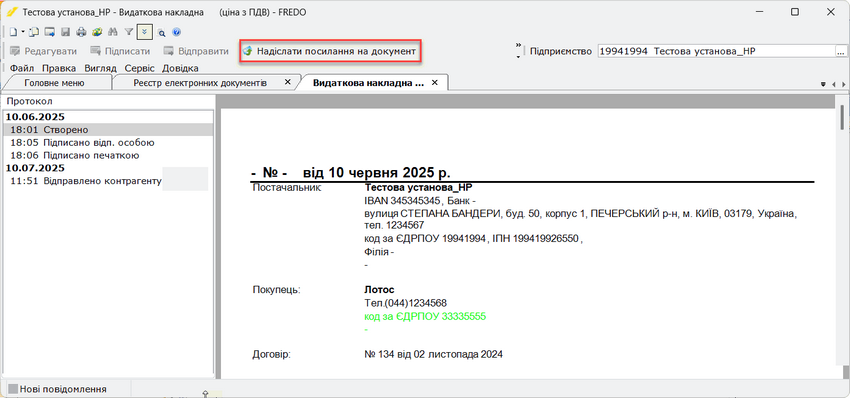Click the binoculars search icon
Image resolution: width=850 pixels, height=398 pixels.
(x=113, y=32)
